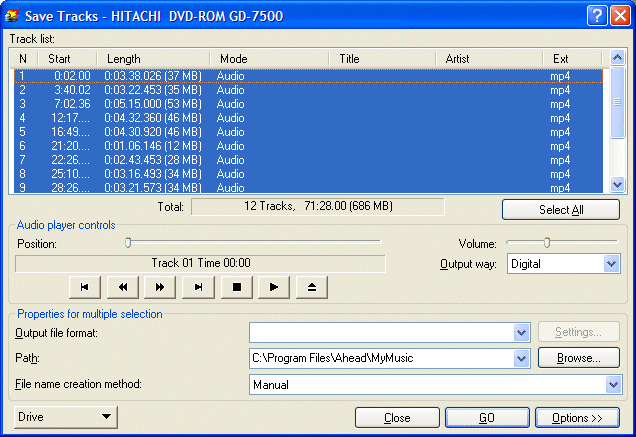Click the rewind button

coord(122,287)
